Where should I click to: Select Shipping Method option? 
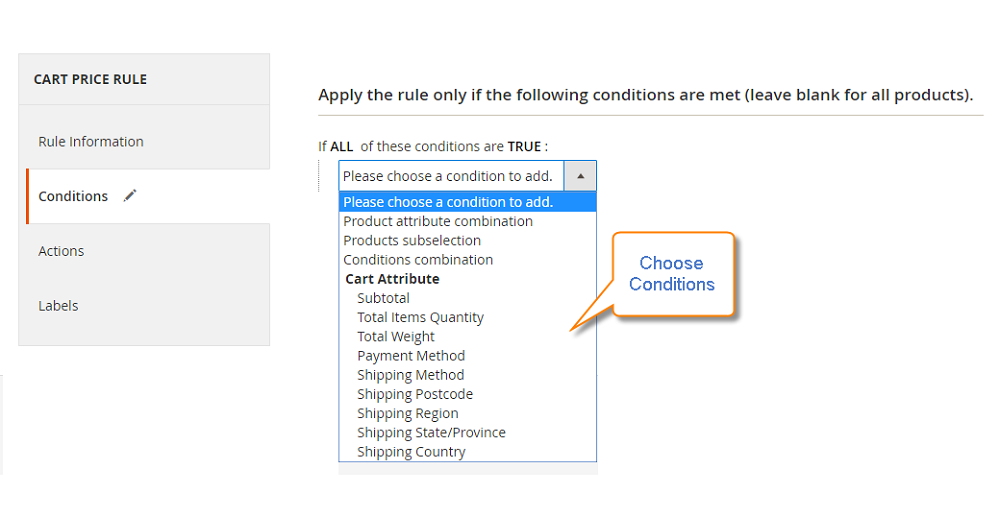410,375
